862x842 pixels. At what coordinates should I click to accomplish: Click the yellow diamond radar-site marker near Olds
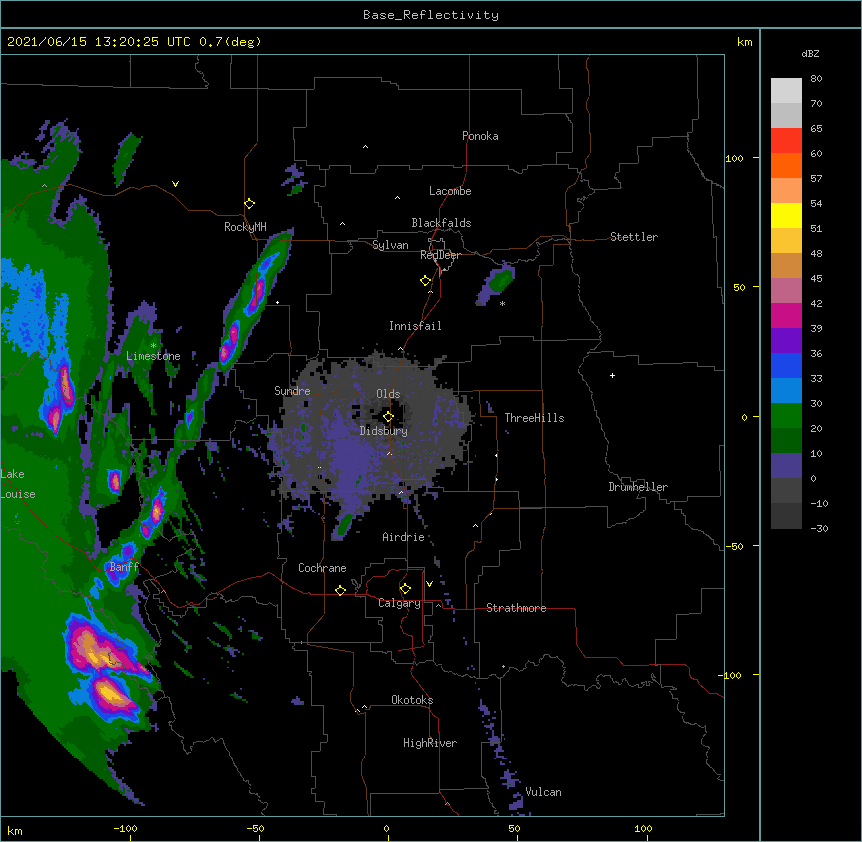(x=388, y=417)
